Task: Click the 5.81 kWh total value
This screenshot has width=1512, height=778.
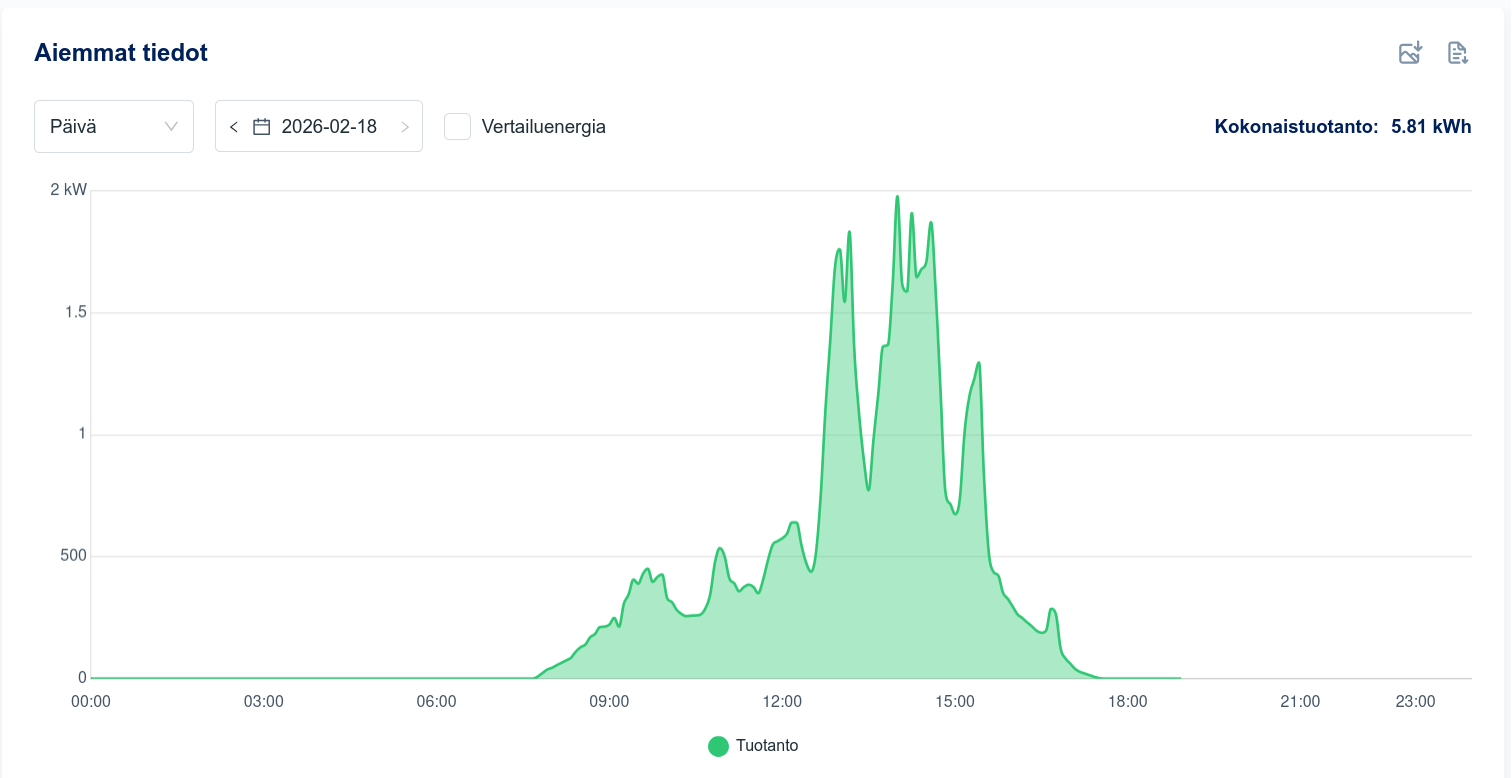Action: point(1431,127)
